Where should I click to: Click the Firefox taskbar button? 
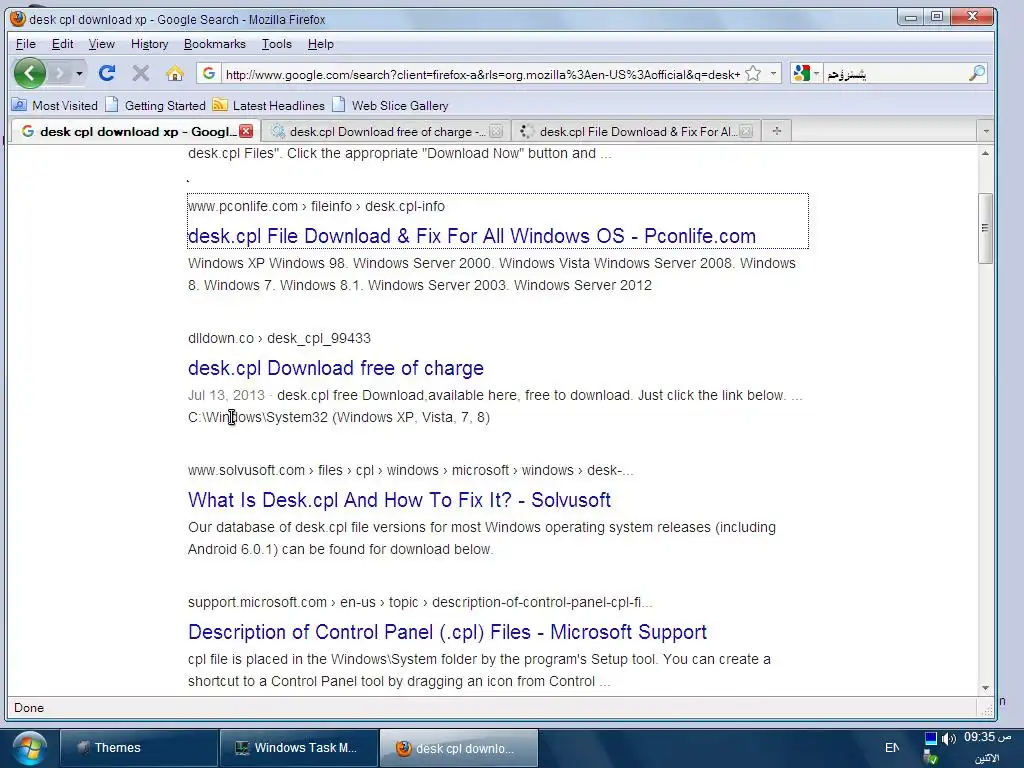(x=458, y=748)
